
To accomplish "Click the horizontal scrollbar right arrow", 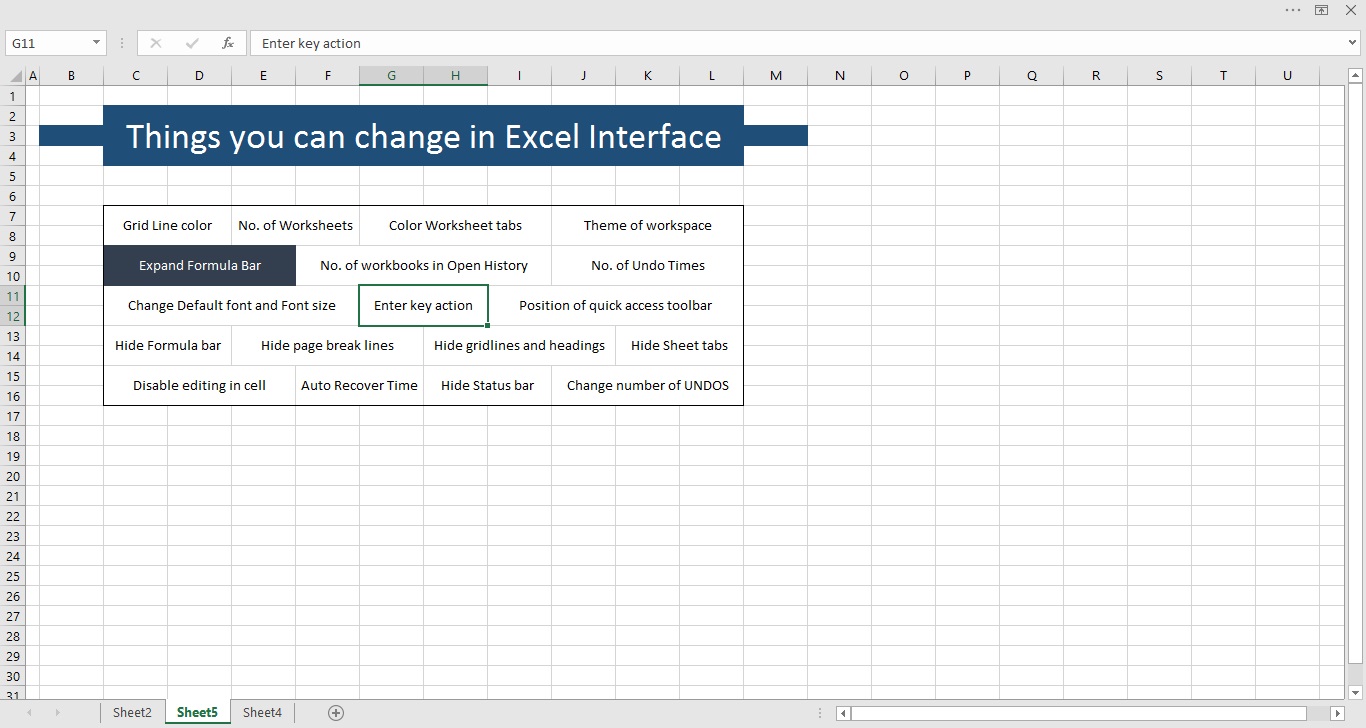I will (x=1338, y=713).
